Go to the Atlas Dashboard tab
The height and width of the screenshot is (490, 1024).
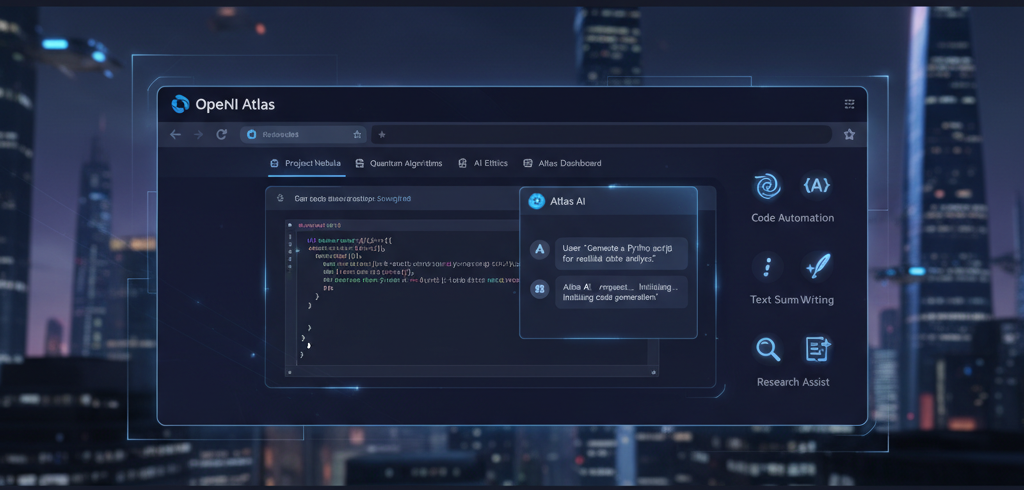tap(562, 163)
